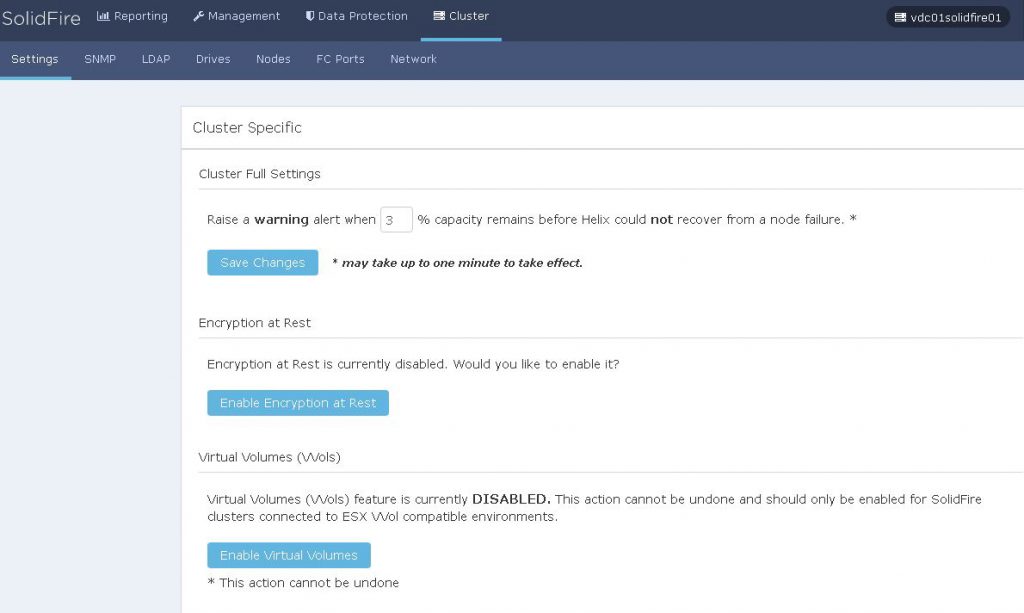Click the Data Protection shield icon
The width and height of the screenshot is (1024, 613).
311,15
